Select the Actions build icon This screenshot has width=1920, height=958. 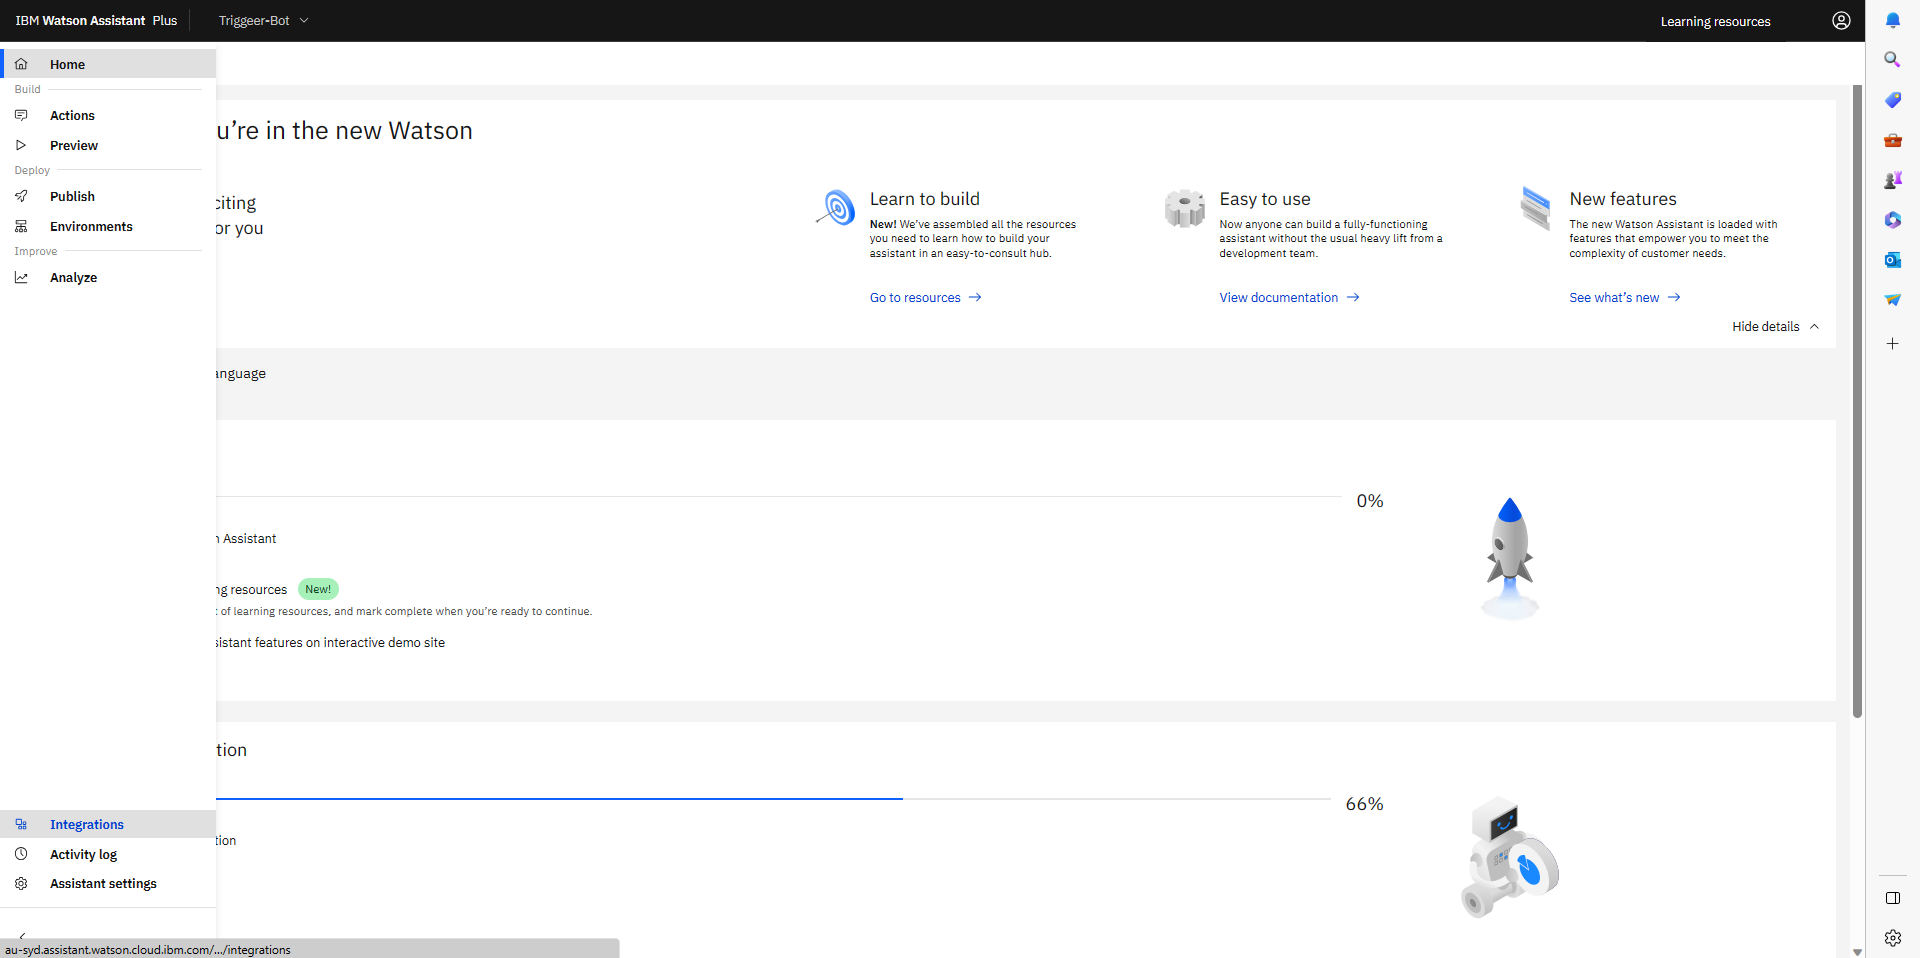point(22,115)
